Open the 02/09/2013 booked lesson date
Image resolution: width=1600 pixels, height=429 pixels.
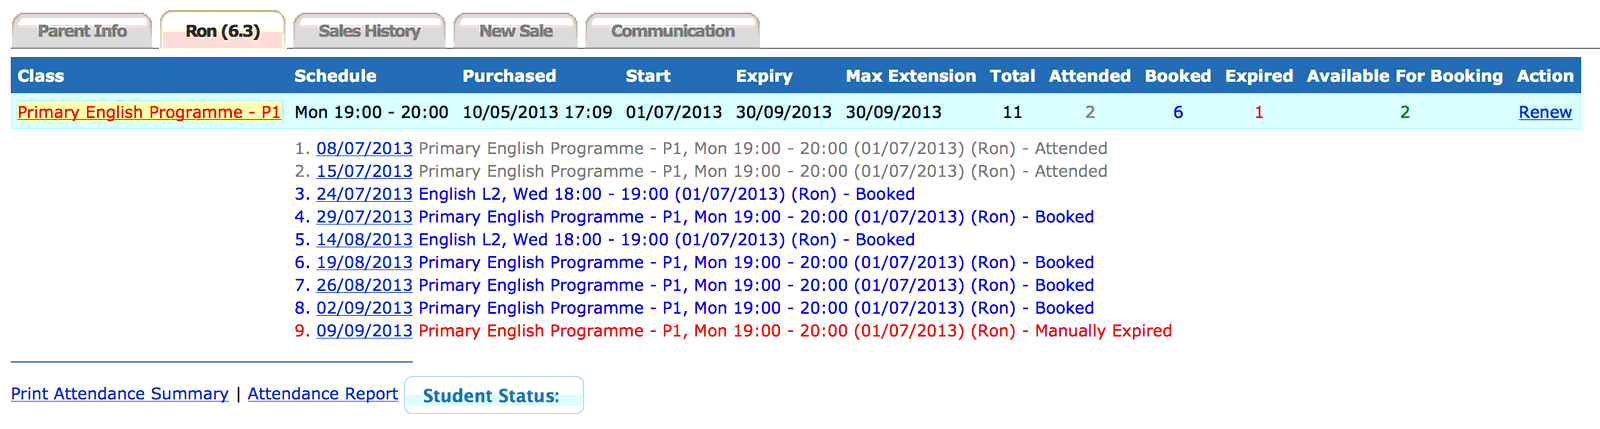click(364, 308)
